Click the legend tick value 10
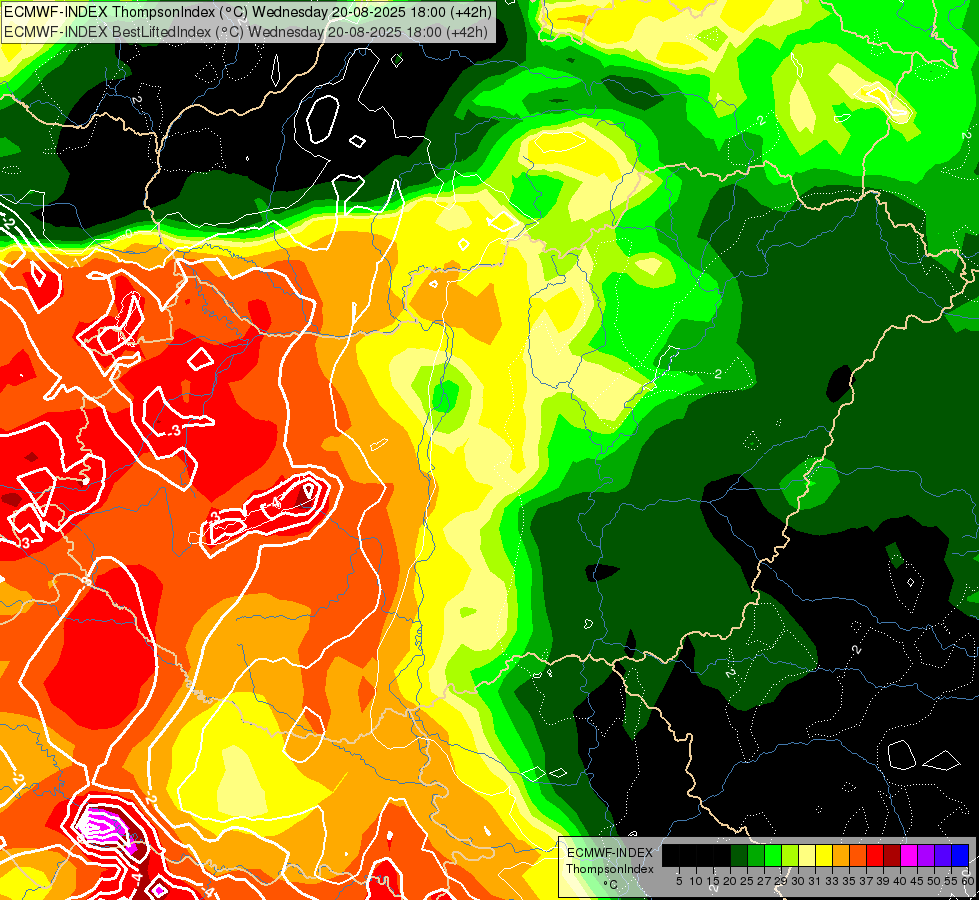979x900 pixels. [x=696, y=881]
